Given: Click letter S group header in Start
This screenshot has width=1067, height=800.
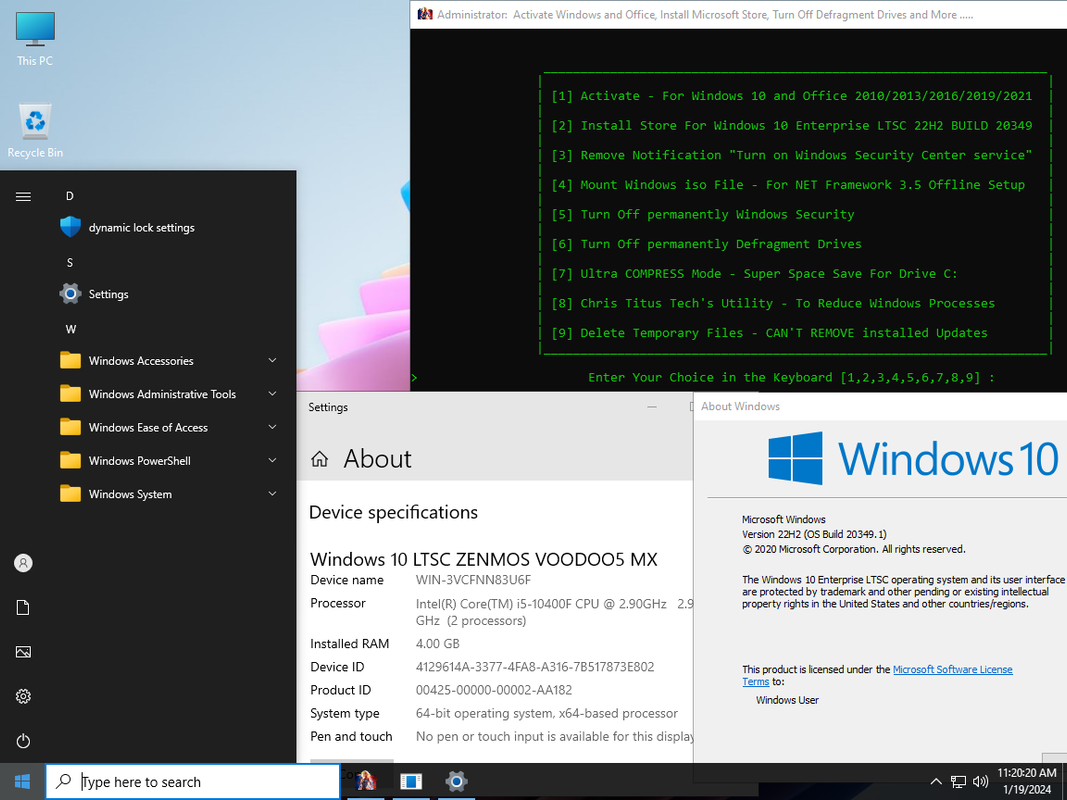Looking at the screenshot, I should (x=69, y=263).
